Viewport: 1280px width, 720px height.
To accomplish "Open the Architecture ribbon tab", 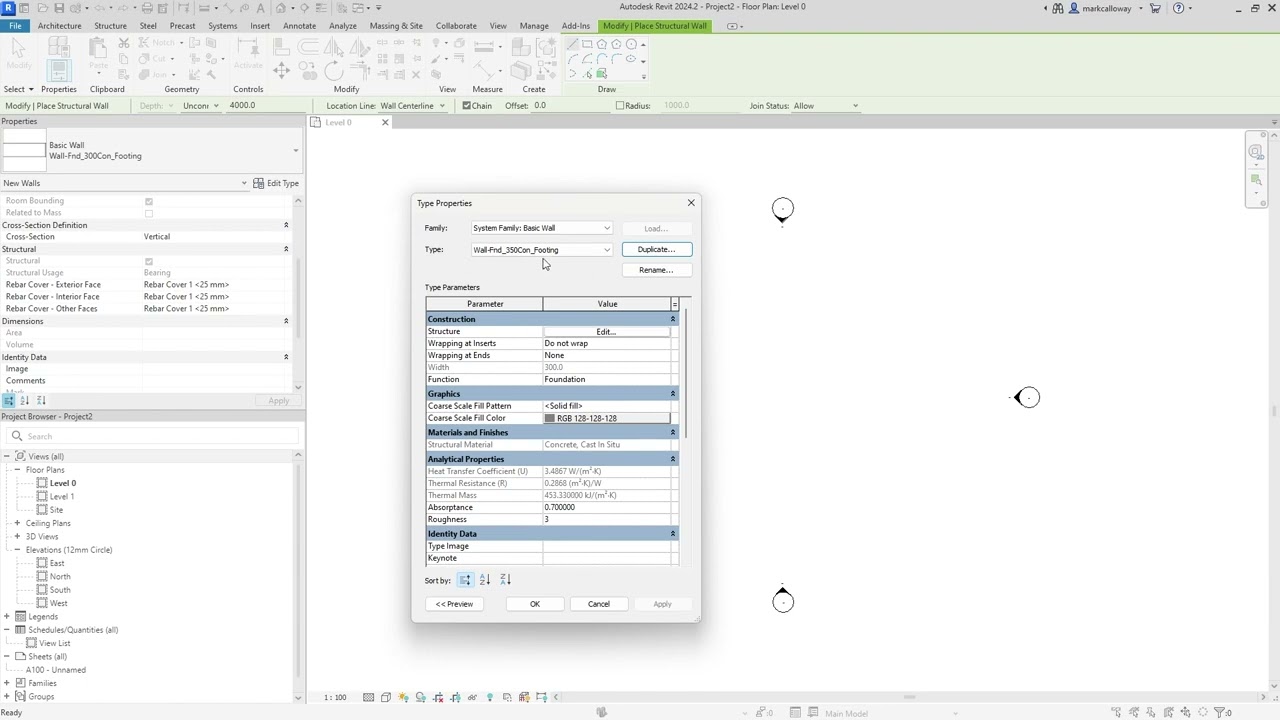I will click(60, 26).
